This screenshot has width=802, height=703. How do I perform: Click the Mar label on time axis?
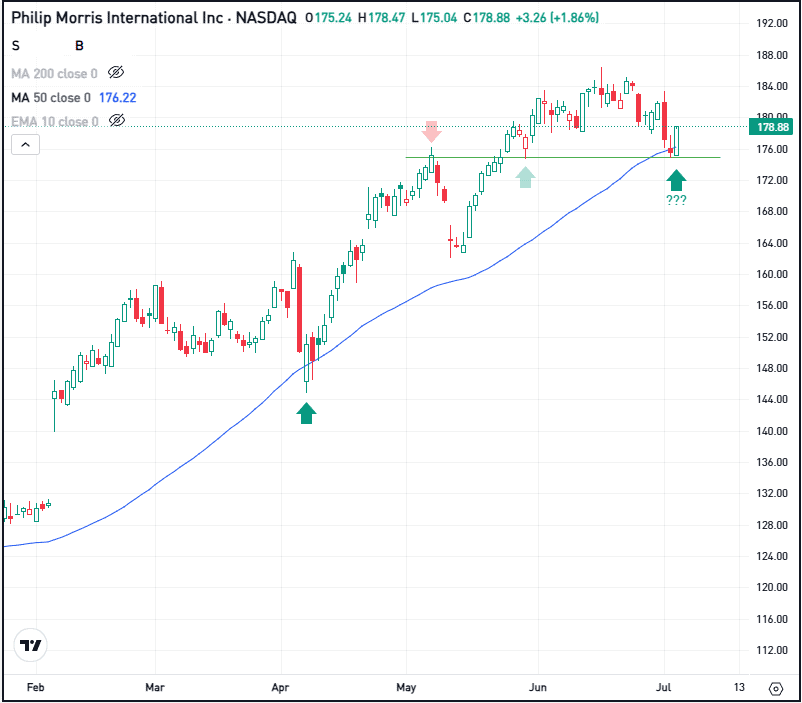point(155,687)
